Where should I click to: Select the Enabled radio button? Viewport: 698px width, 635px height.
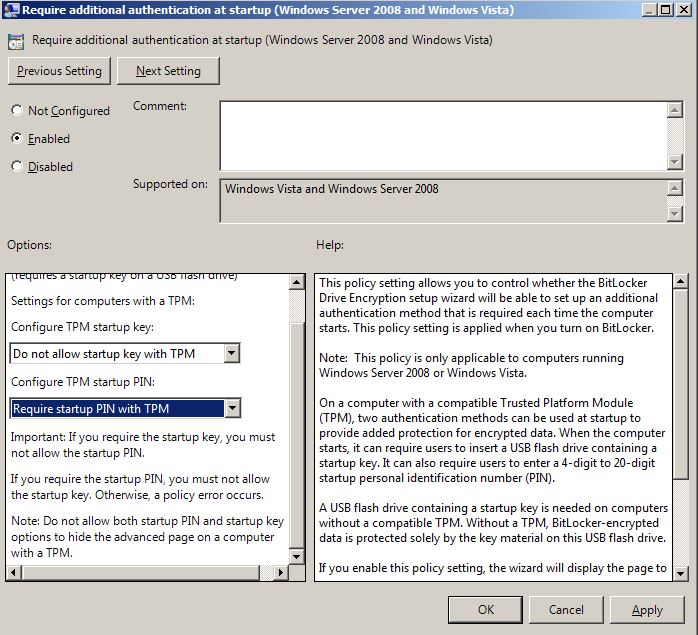click(17, 138)
